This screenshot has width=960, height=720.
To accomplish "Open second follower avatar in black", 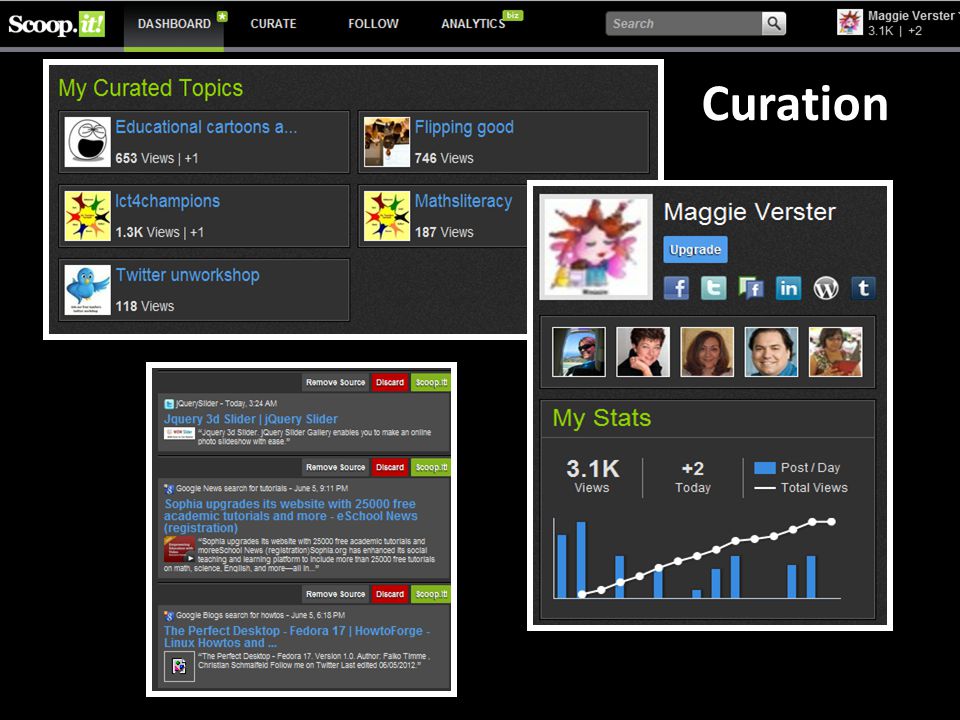I will click(643, 351).
